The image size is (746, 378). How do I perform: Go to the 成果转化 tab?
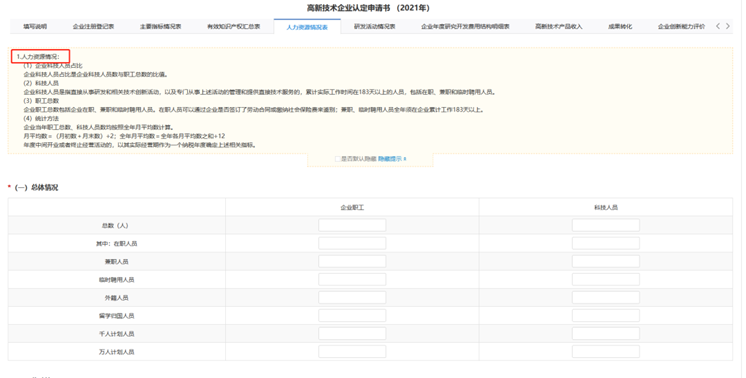620,27
